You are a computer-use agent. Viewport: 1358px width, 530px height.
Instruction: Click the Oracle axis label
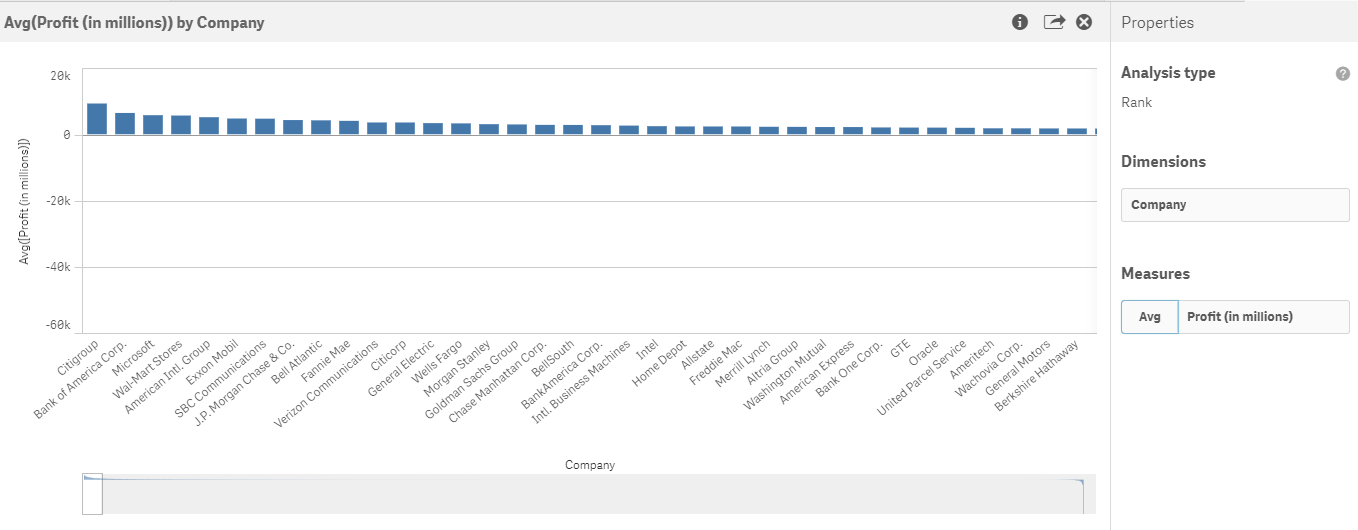[x=924, y=356]
